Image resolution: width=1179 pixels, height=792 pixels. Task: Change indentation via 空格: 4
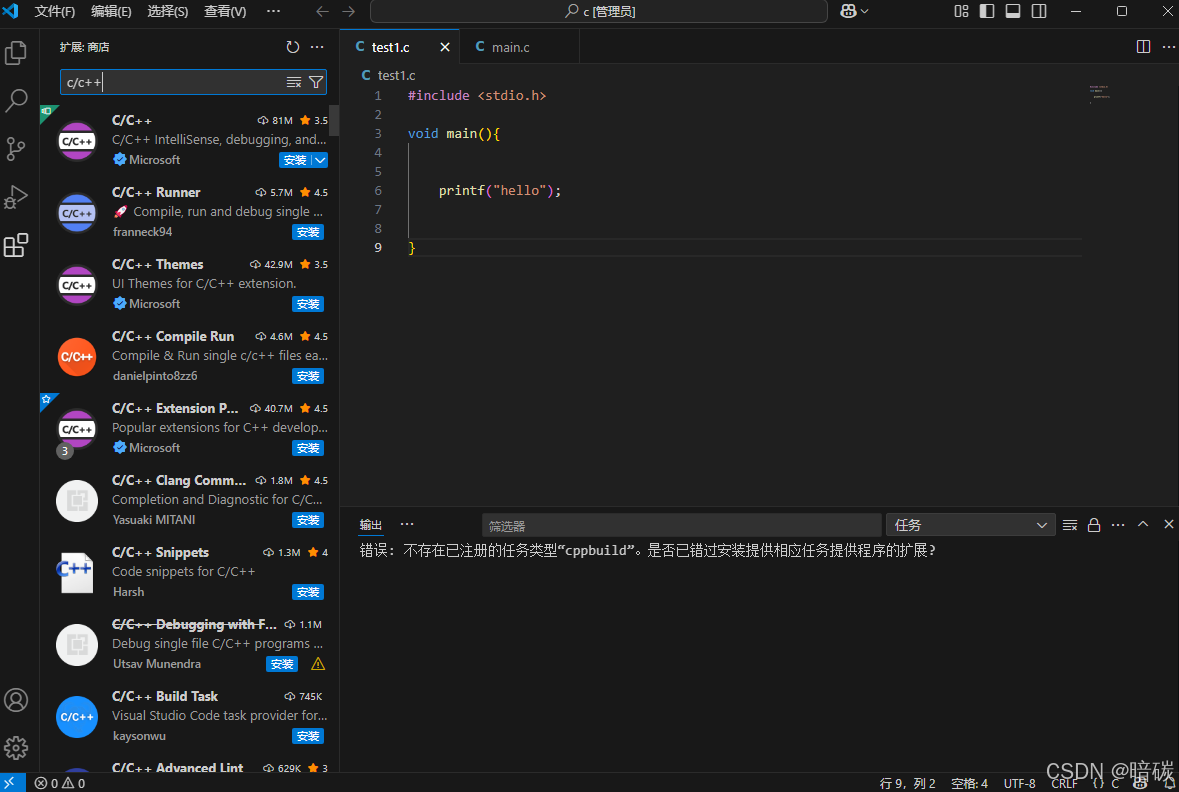click(969, 783)
